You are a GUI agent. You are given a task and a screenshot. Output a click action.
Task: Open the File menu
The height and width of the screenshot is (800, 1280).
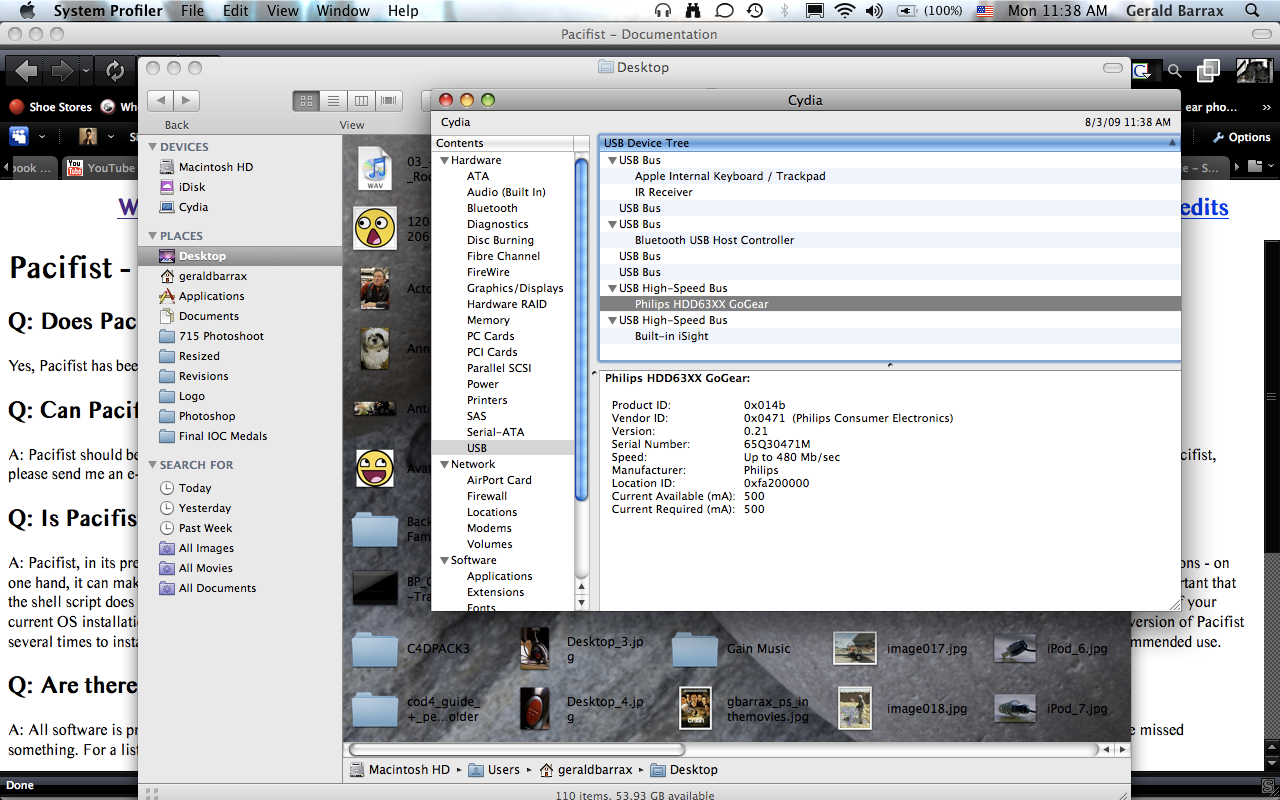coord(192,11)
